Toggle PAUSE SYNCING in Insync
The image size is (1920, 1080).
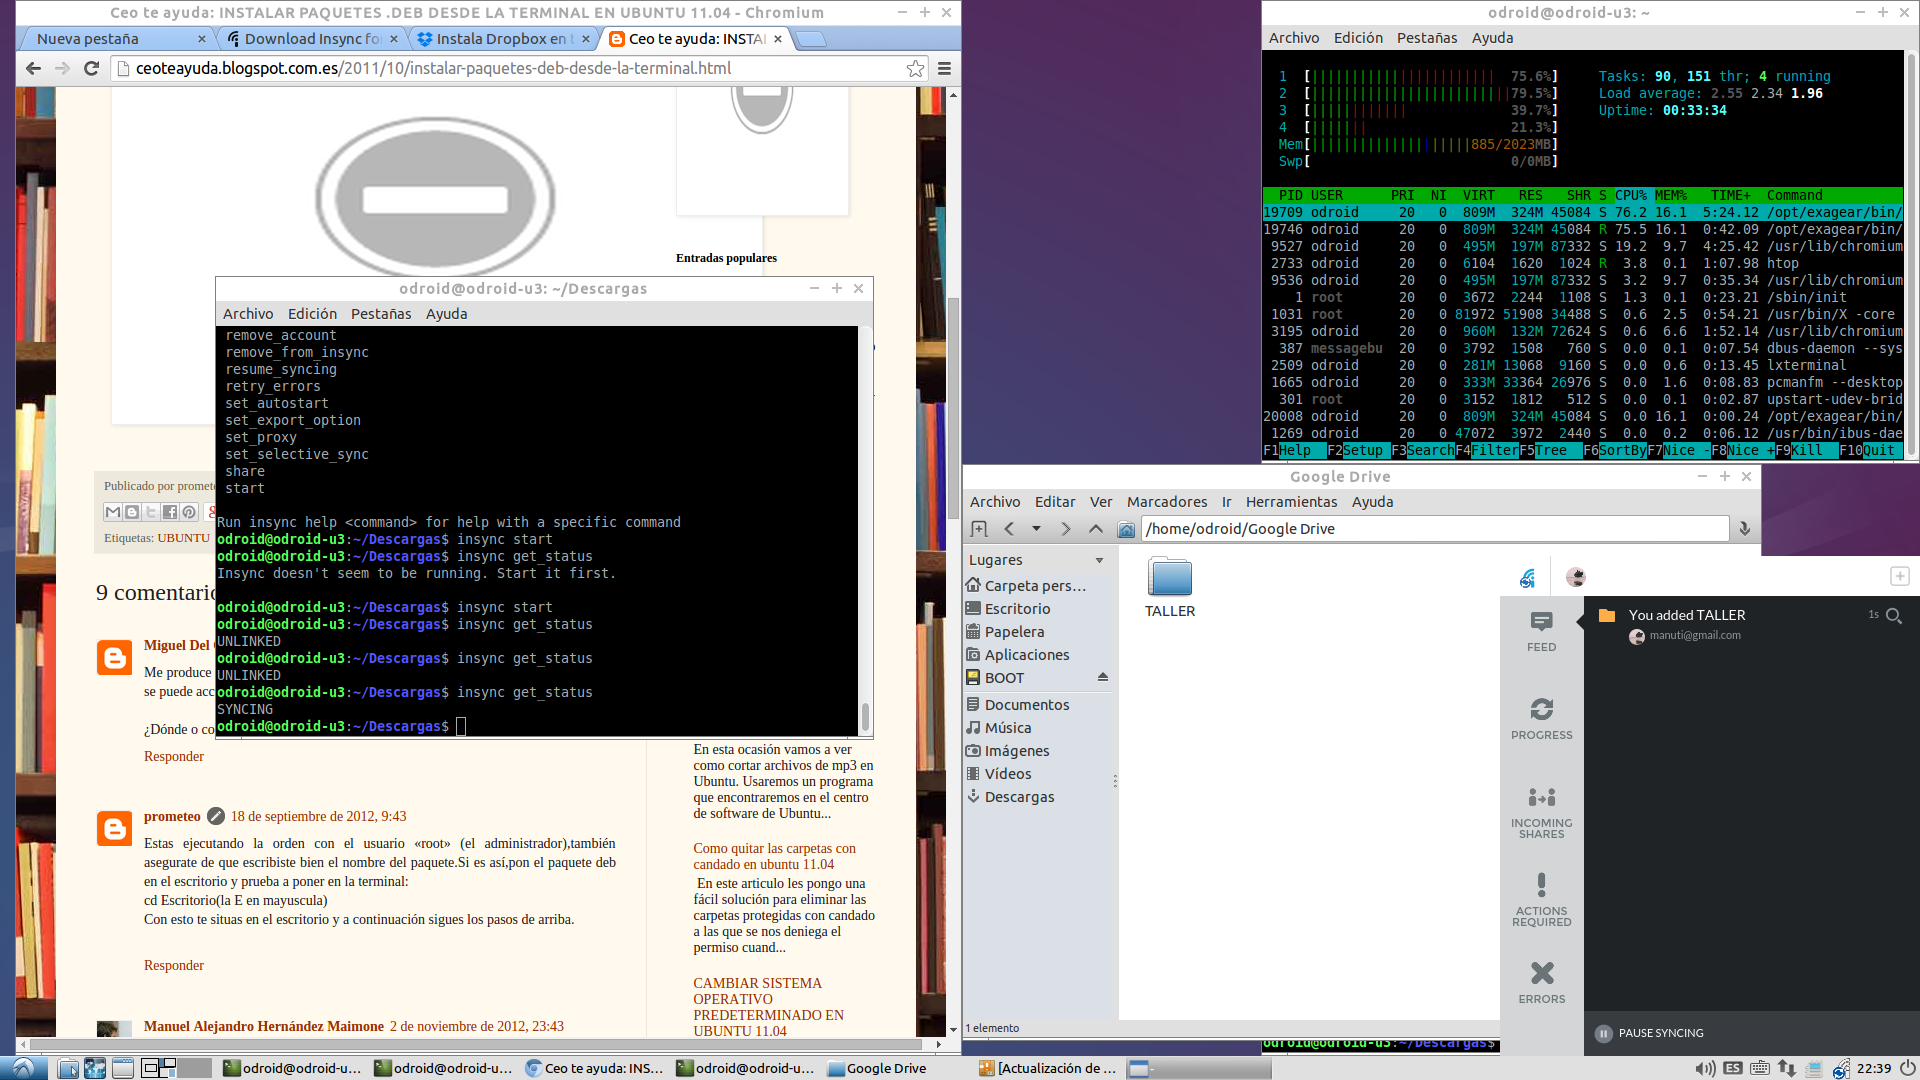pos(1649,1033)
